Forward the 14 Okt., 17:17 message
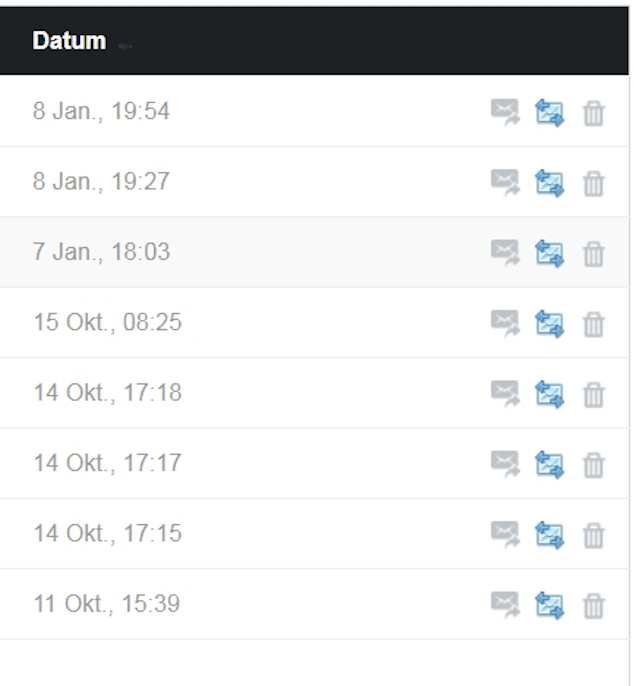This screenshot has height=686, width=634. [x=505, y=464]
